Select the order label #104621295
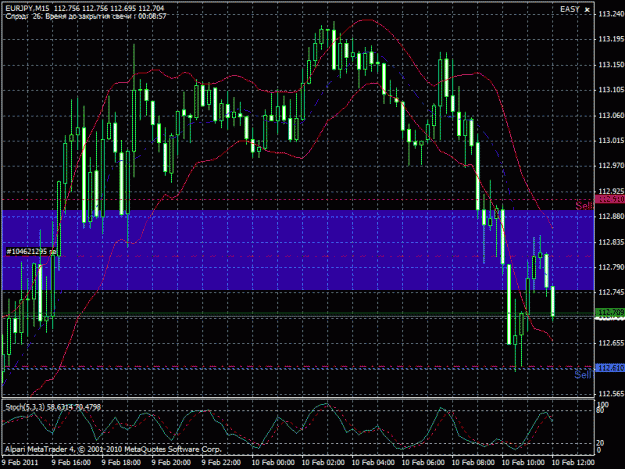The width and height of the screenshot is (625, 469). click(27, 251)
